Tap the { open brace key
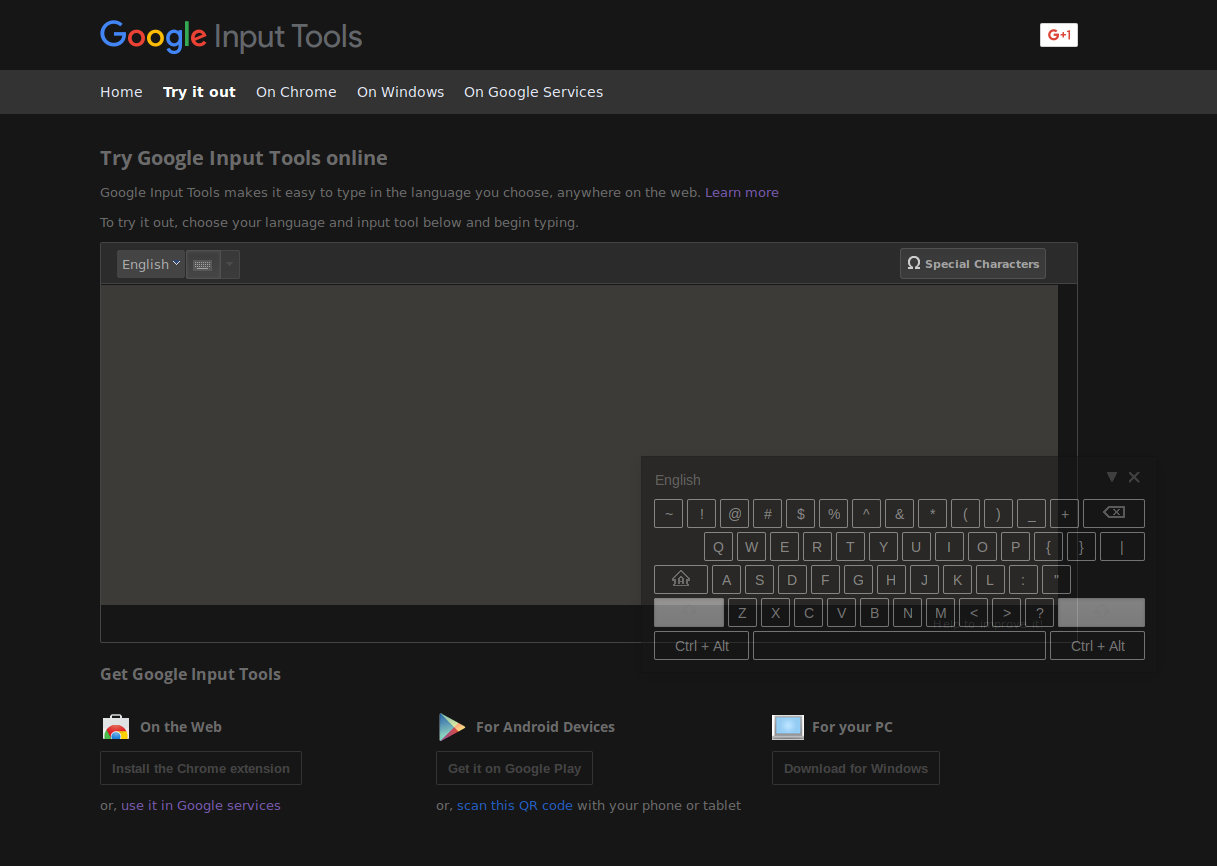 [1048, 546]
